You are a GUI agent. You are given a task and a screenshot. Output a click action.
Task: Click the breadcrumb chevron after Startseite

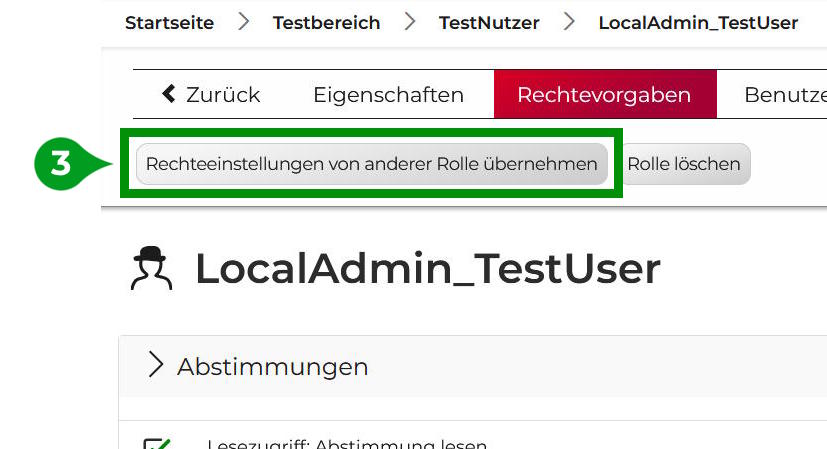coord(244,22)
